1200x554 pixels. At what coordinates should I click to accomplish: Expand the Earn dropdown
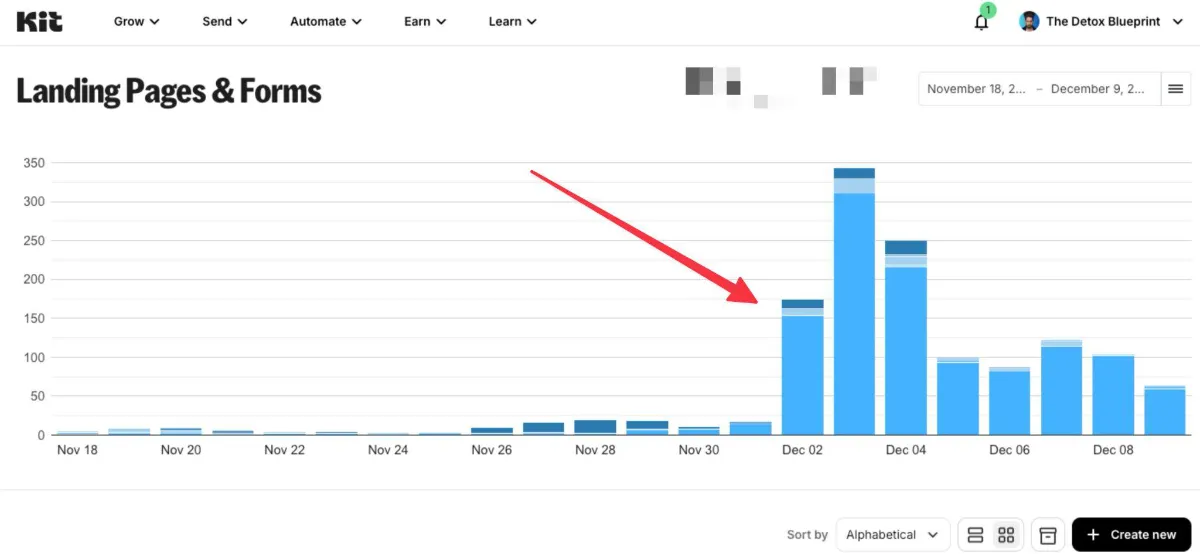[x=424, y=21]
